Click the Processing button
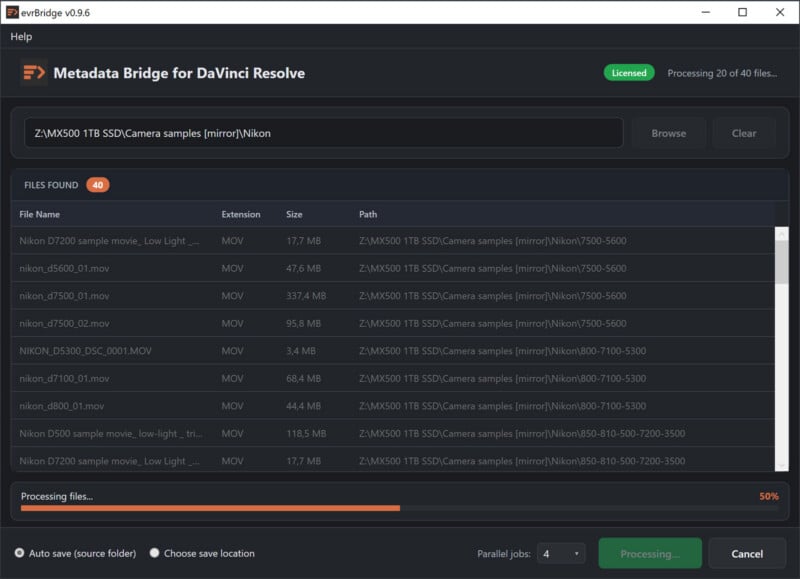 pyautogui.click(x=649, y=553)
